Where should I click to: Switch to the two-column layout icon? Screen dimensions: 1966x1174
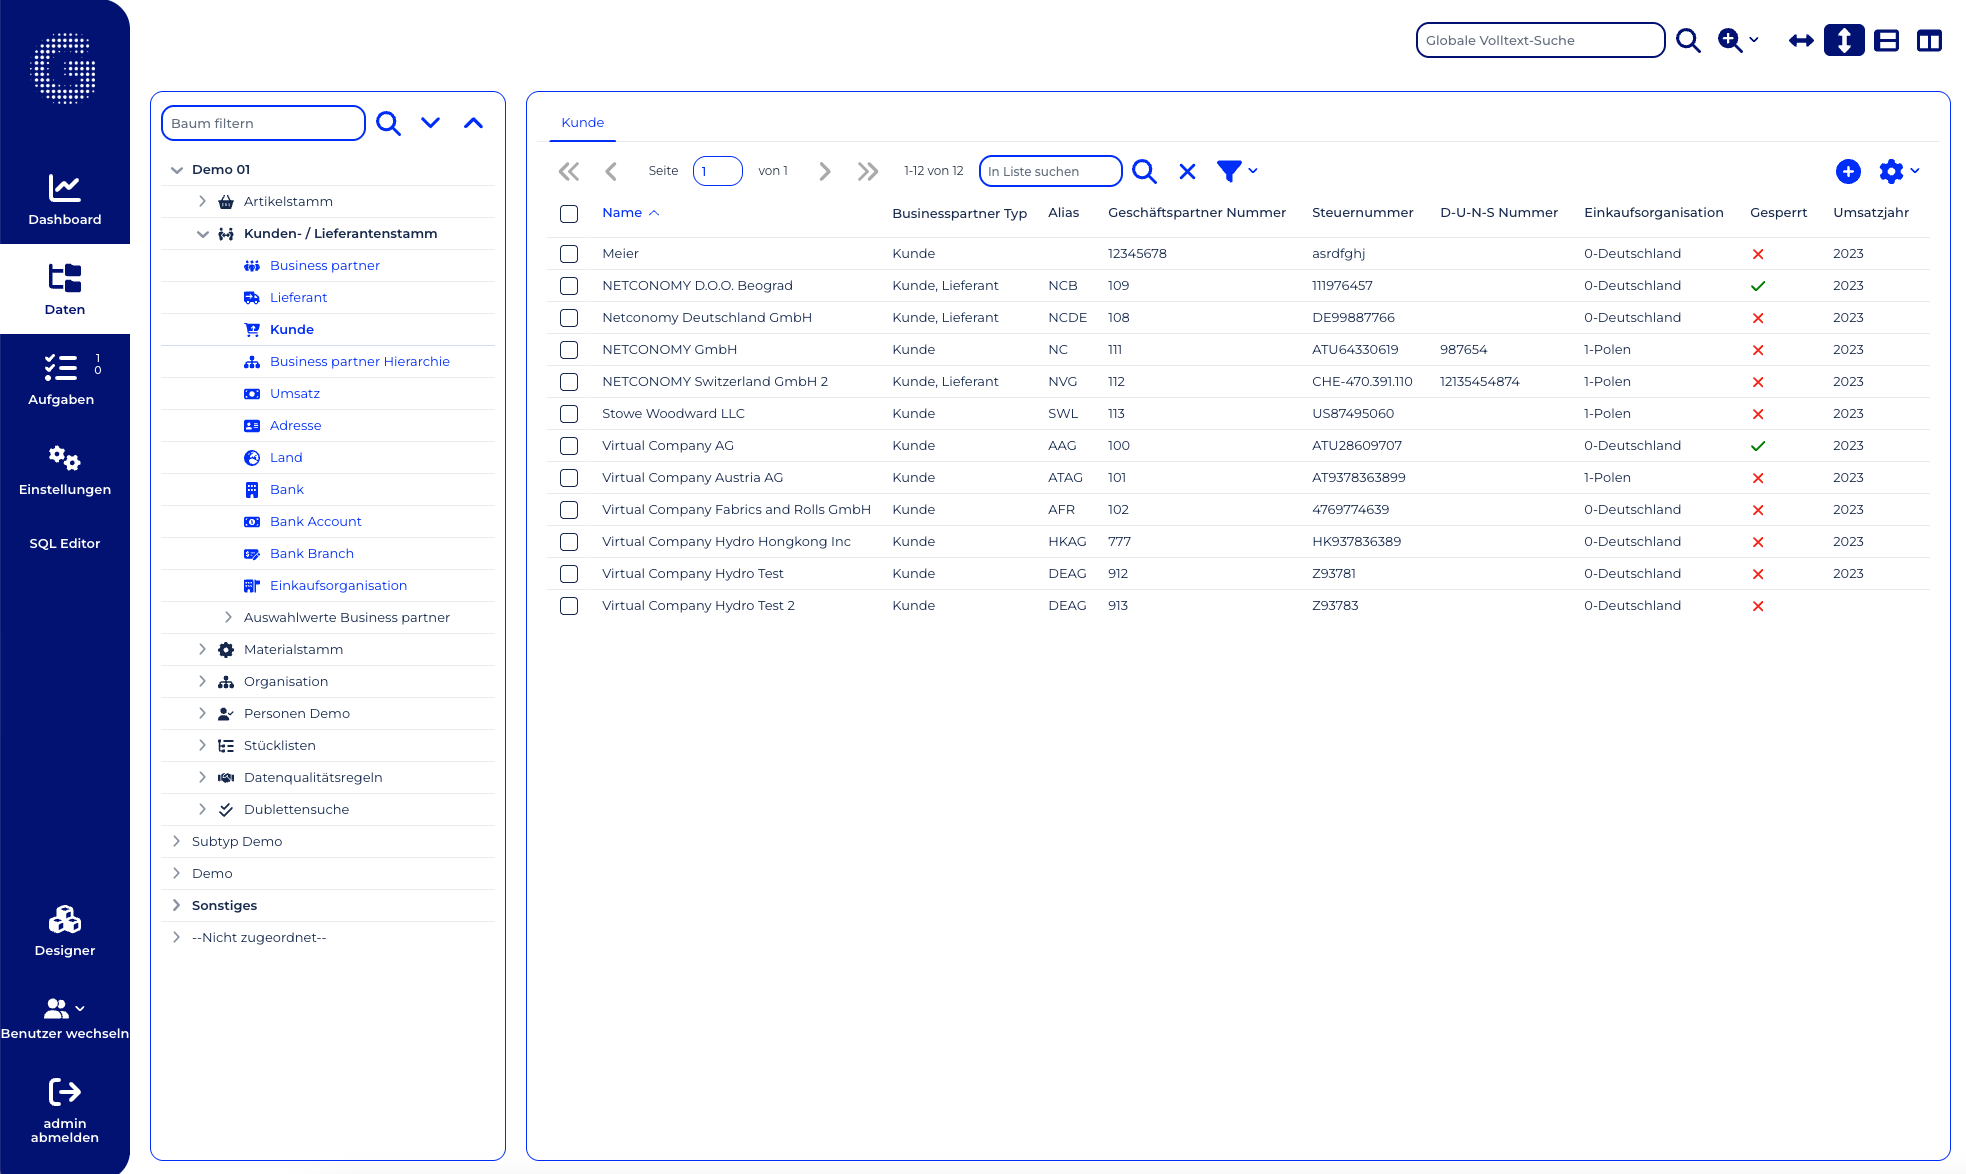pos(1929,40)
